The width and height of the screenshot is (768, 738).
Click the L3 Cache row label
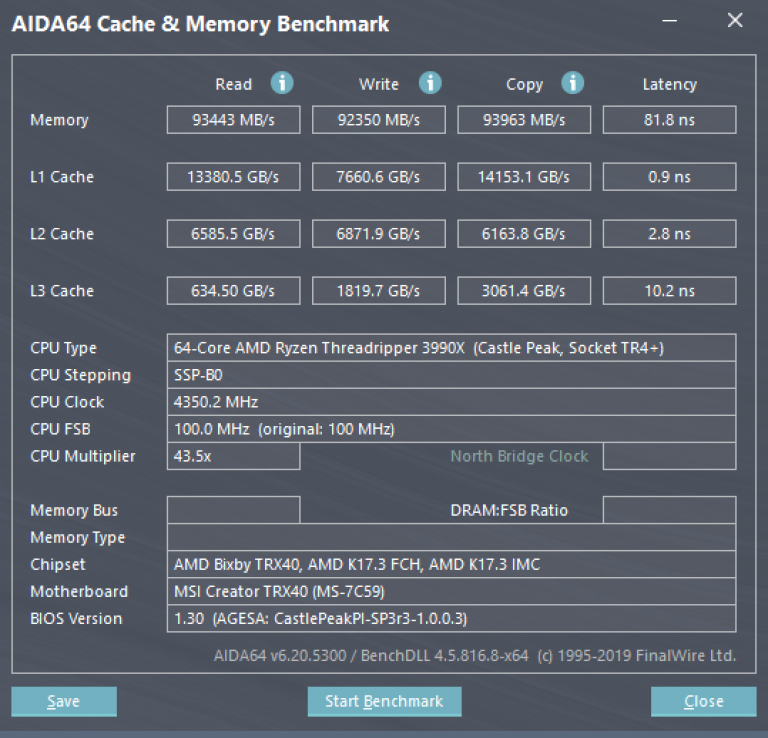pyautogui.click(x=62, y=291)
